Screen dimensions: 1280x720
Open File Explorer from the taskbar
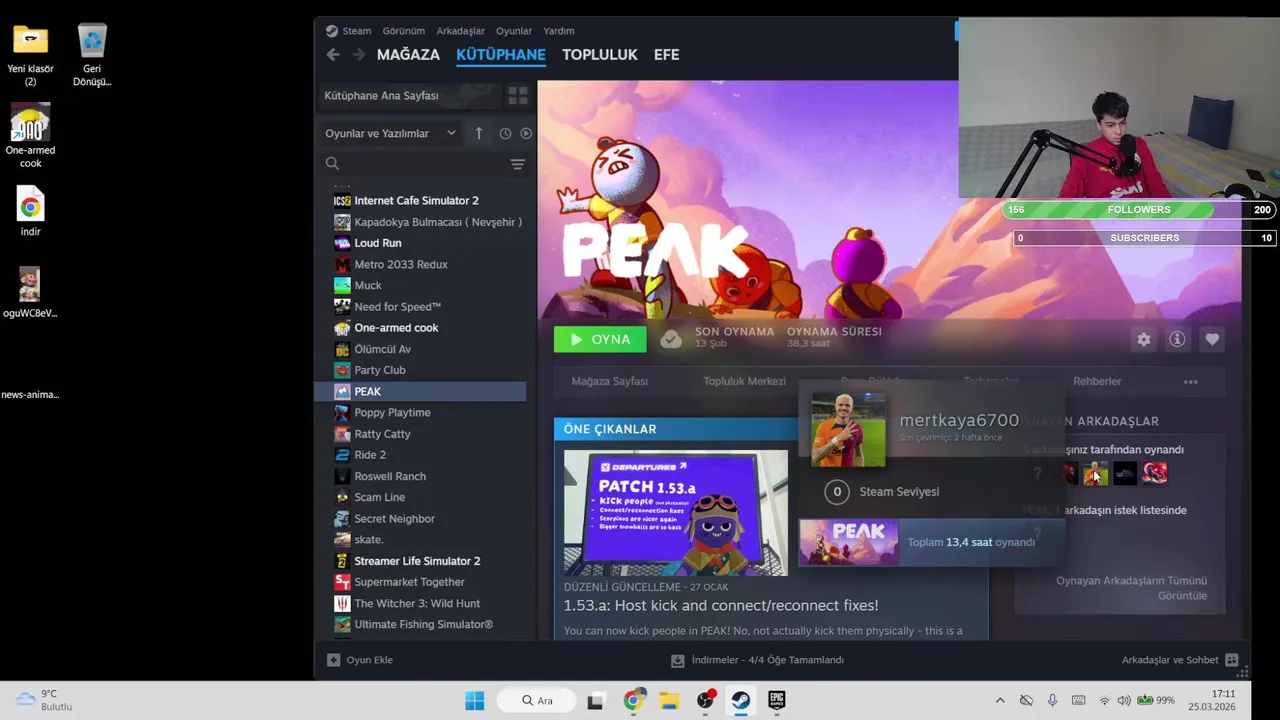pyautogui.click(x=669, y=700)
